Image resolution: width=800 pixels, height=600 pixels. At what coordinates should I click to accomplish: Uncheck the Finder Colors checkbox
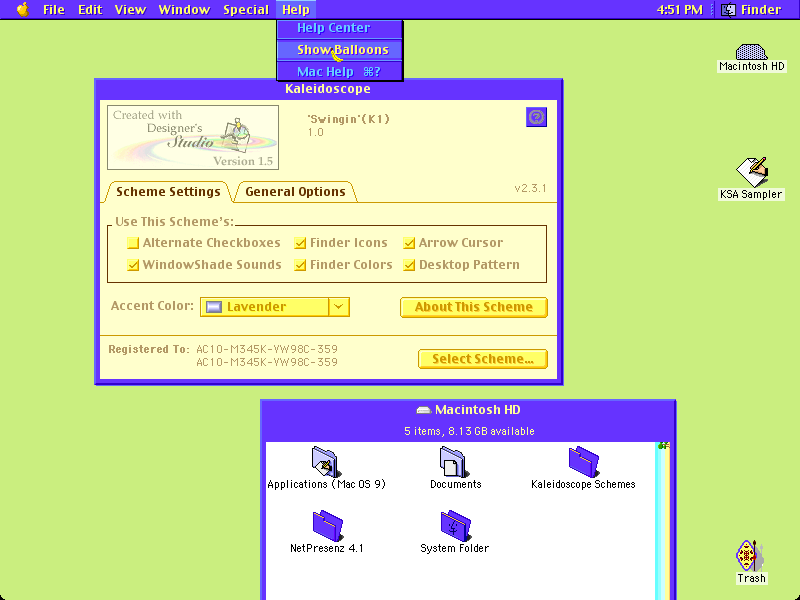click(300, 265)
